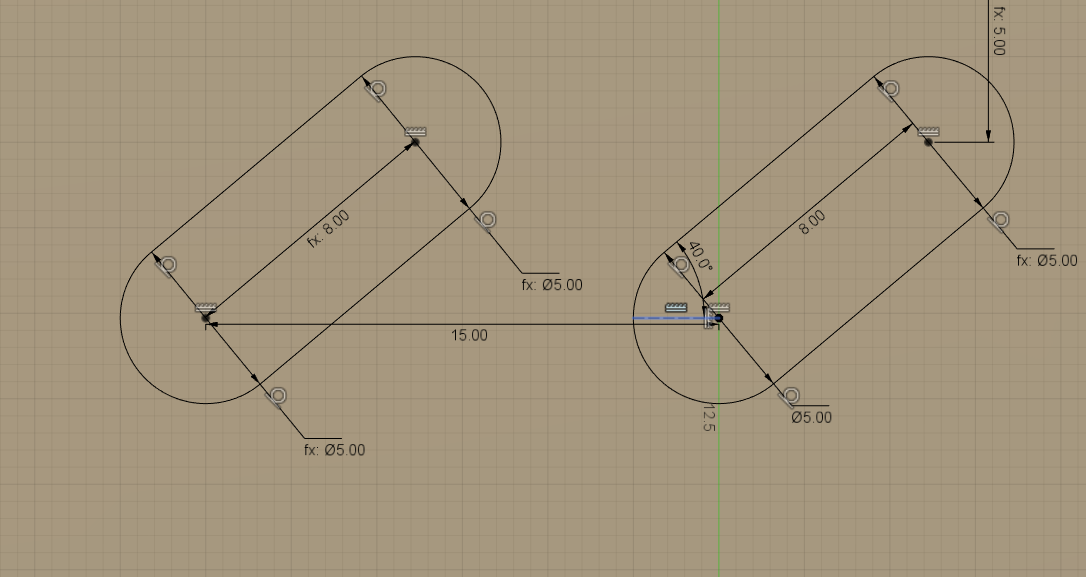The height and width of the screenshot is (577, 1086).
Task: Select the tangent icon on left slot's right side
Action: (487, 219)
